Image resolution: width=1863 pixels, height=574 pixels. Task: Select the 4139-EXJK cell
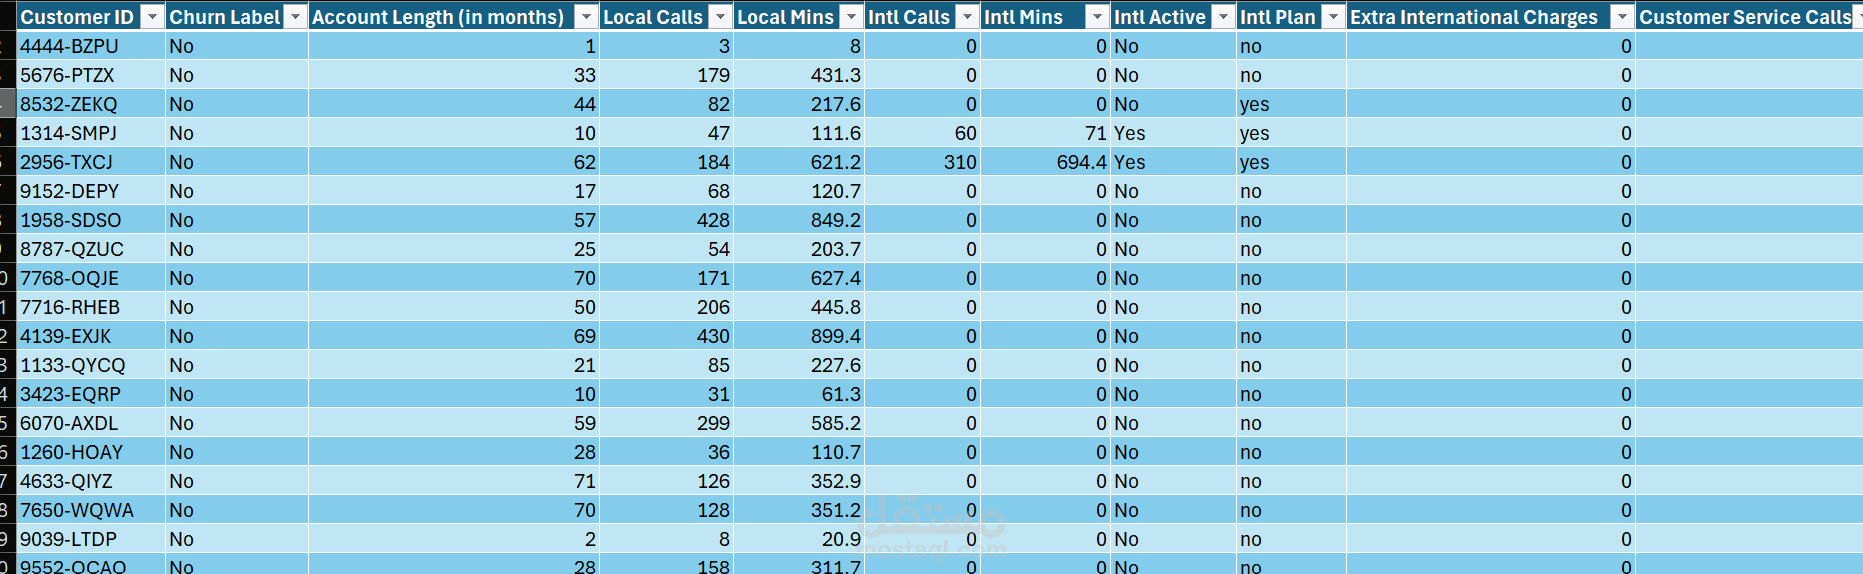point(91,336)
